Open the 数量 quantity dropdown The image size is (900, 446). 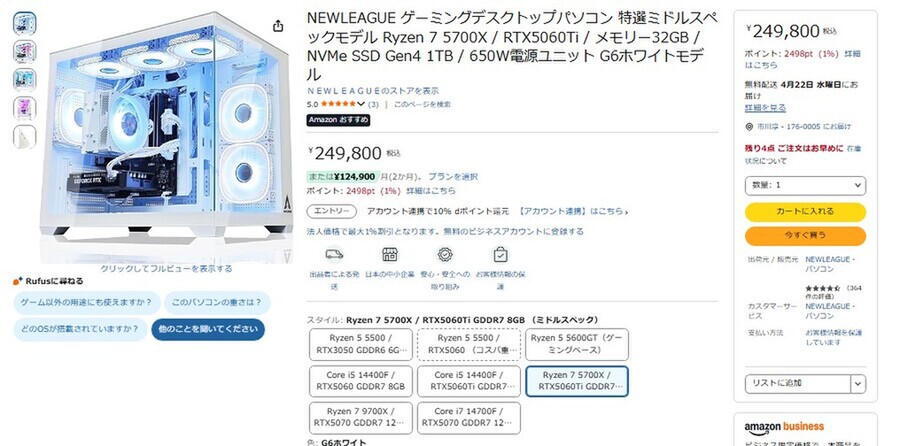coord(805,185)
